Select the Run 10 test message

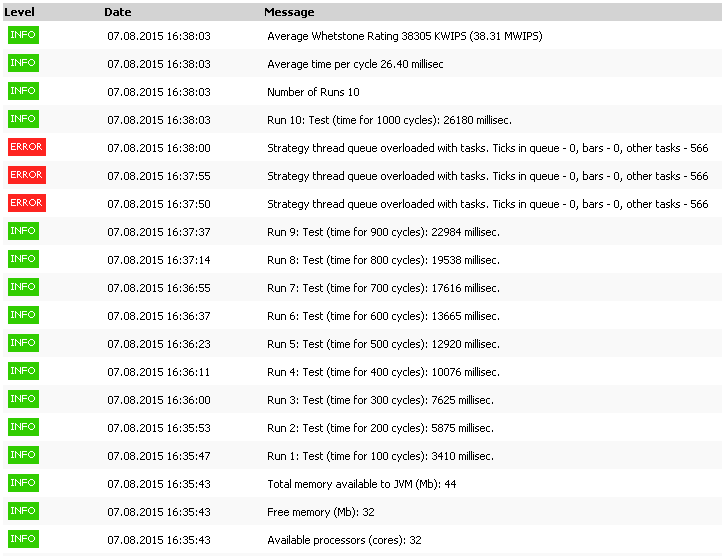390,120
